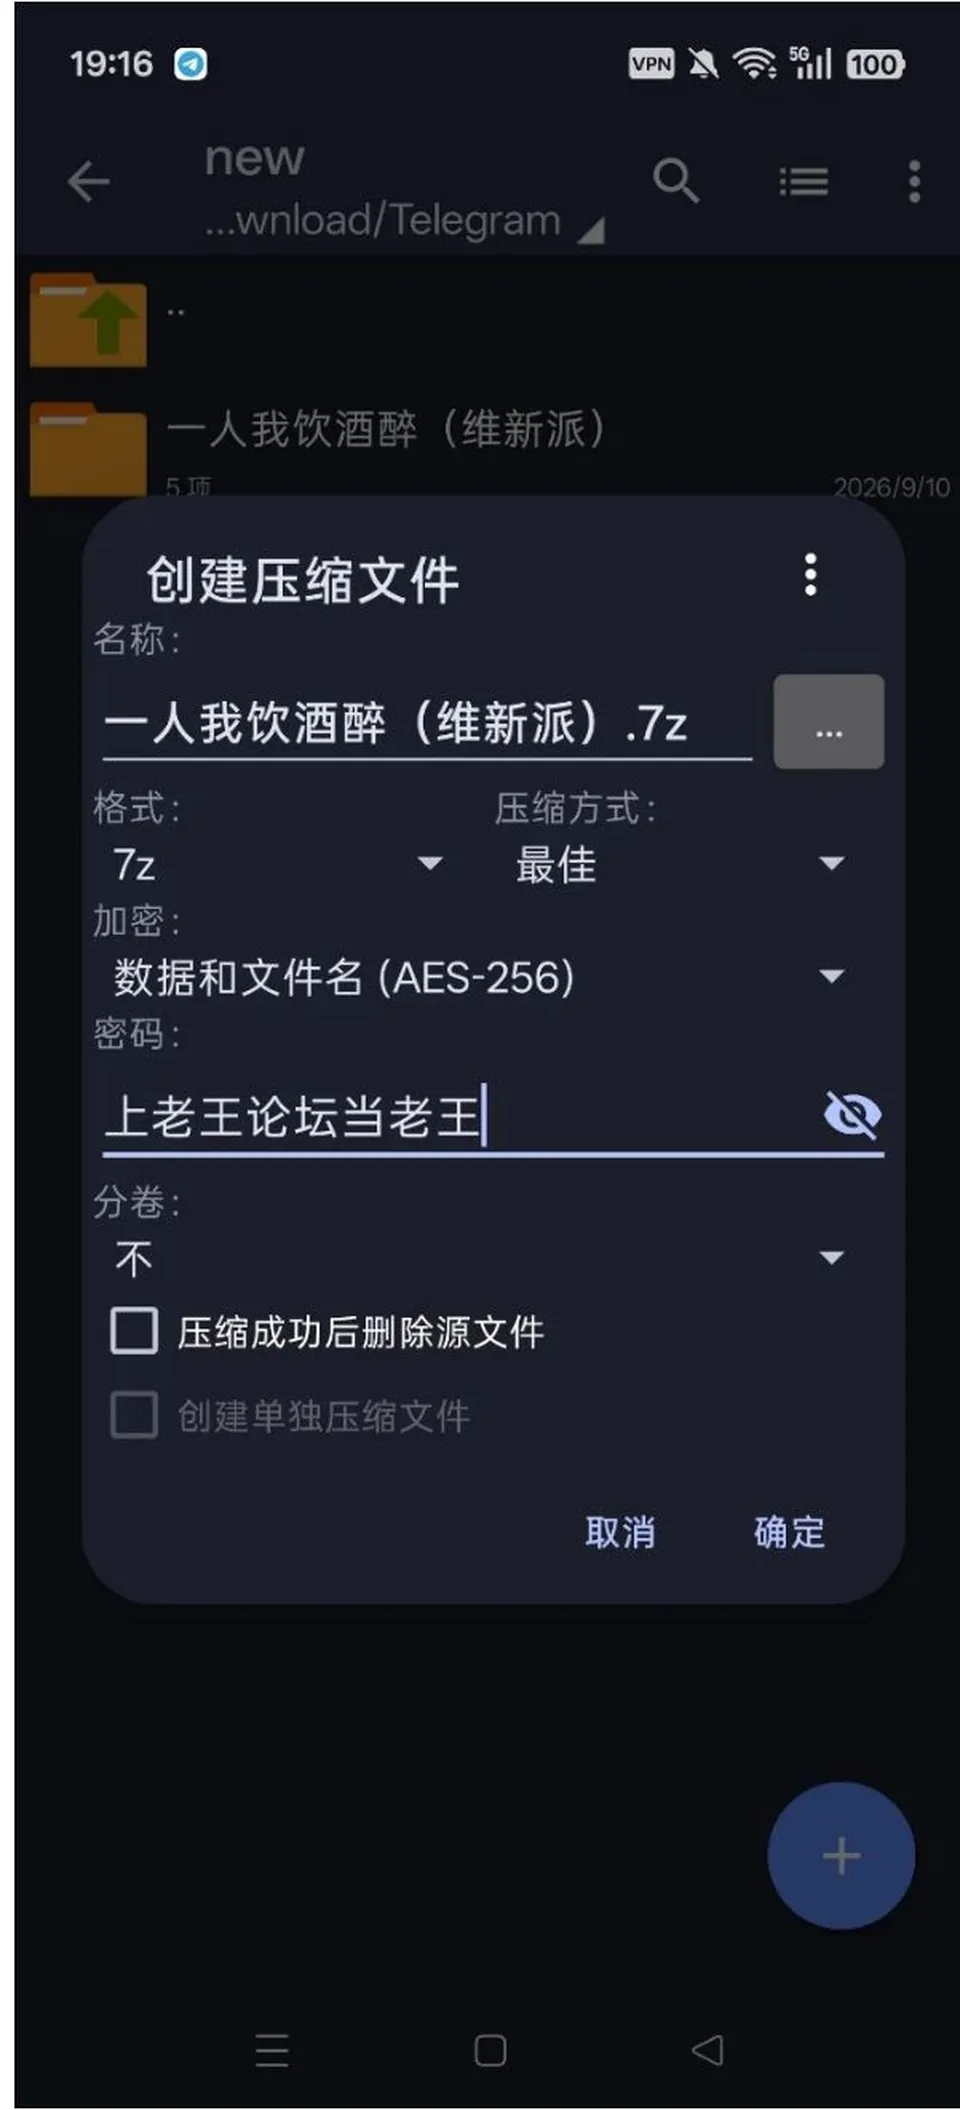Click the browse '...' button beside name
This screenshot has width=960, height=2110.
click(829, 721)
